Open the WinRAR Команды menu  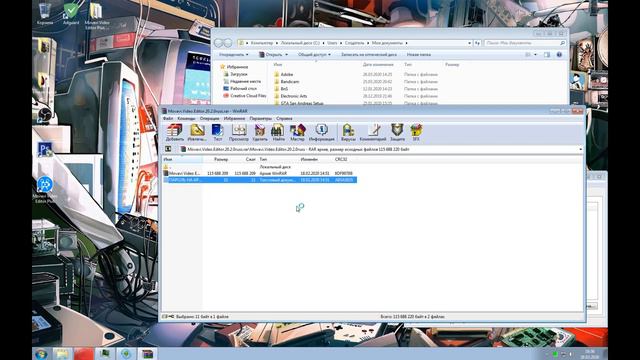pyautogui.click(x=186, y=118)
